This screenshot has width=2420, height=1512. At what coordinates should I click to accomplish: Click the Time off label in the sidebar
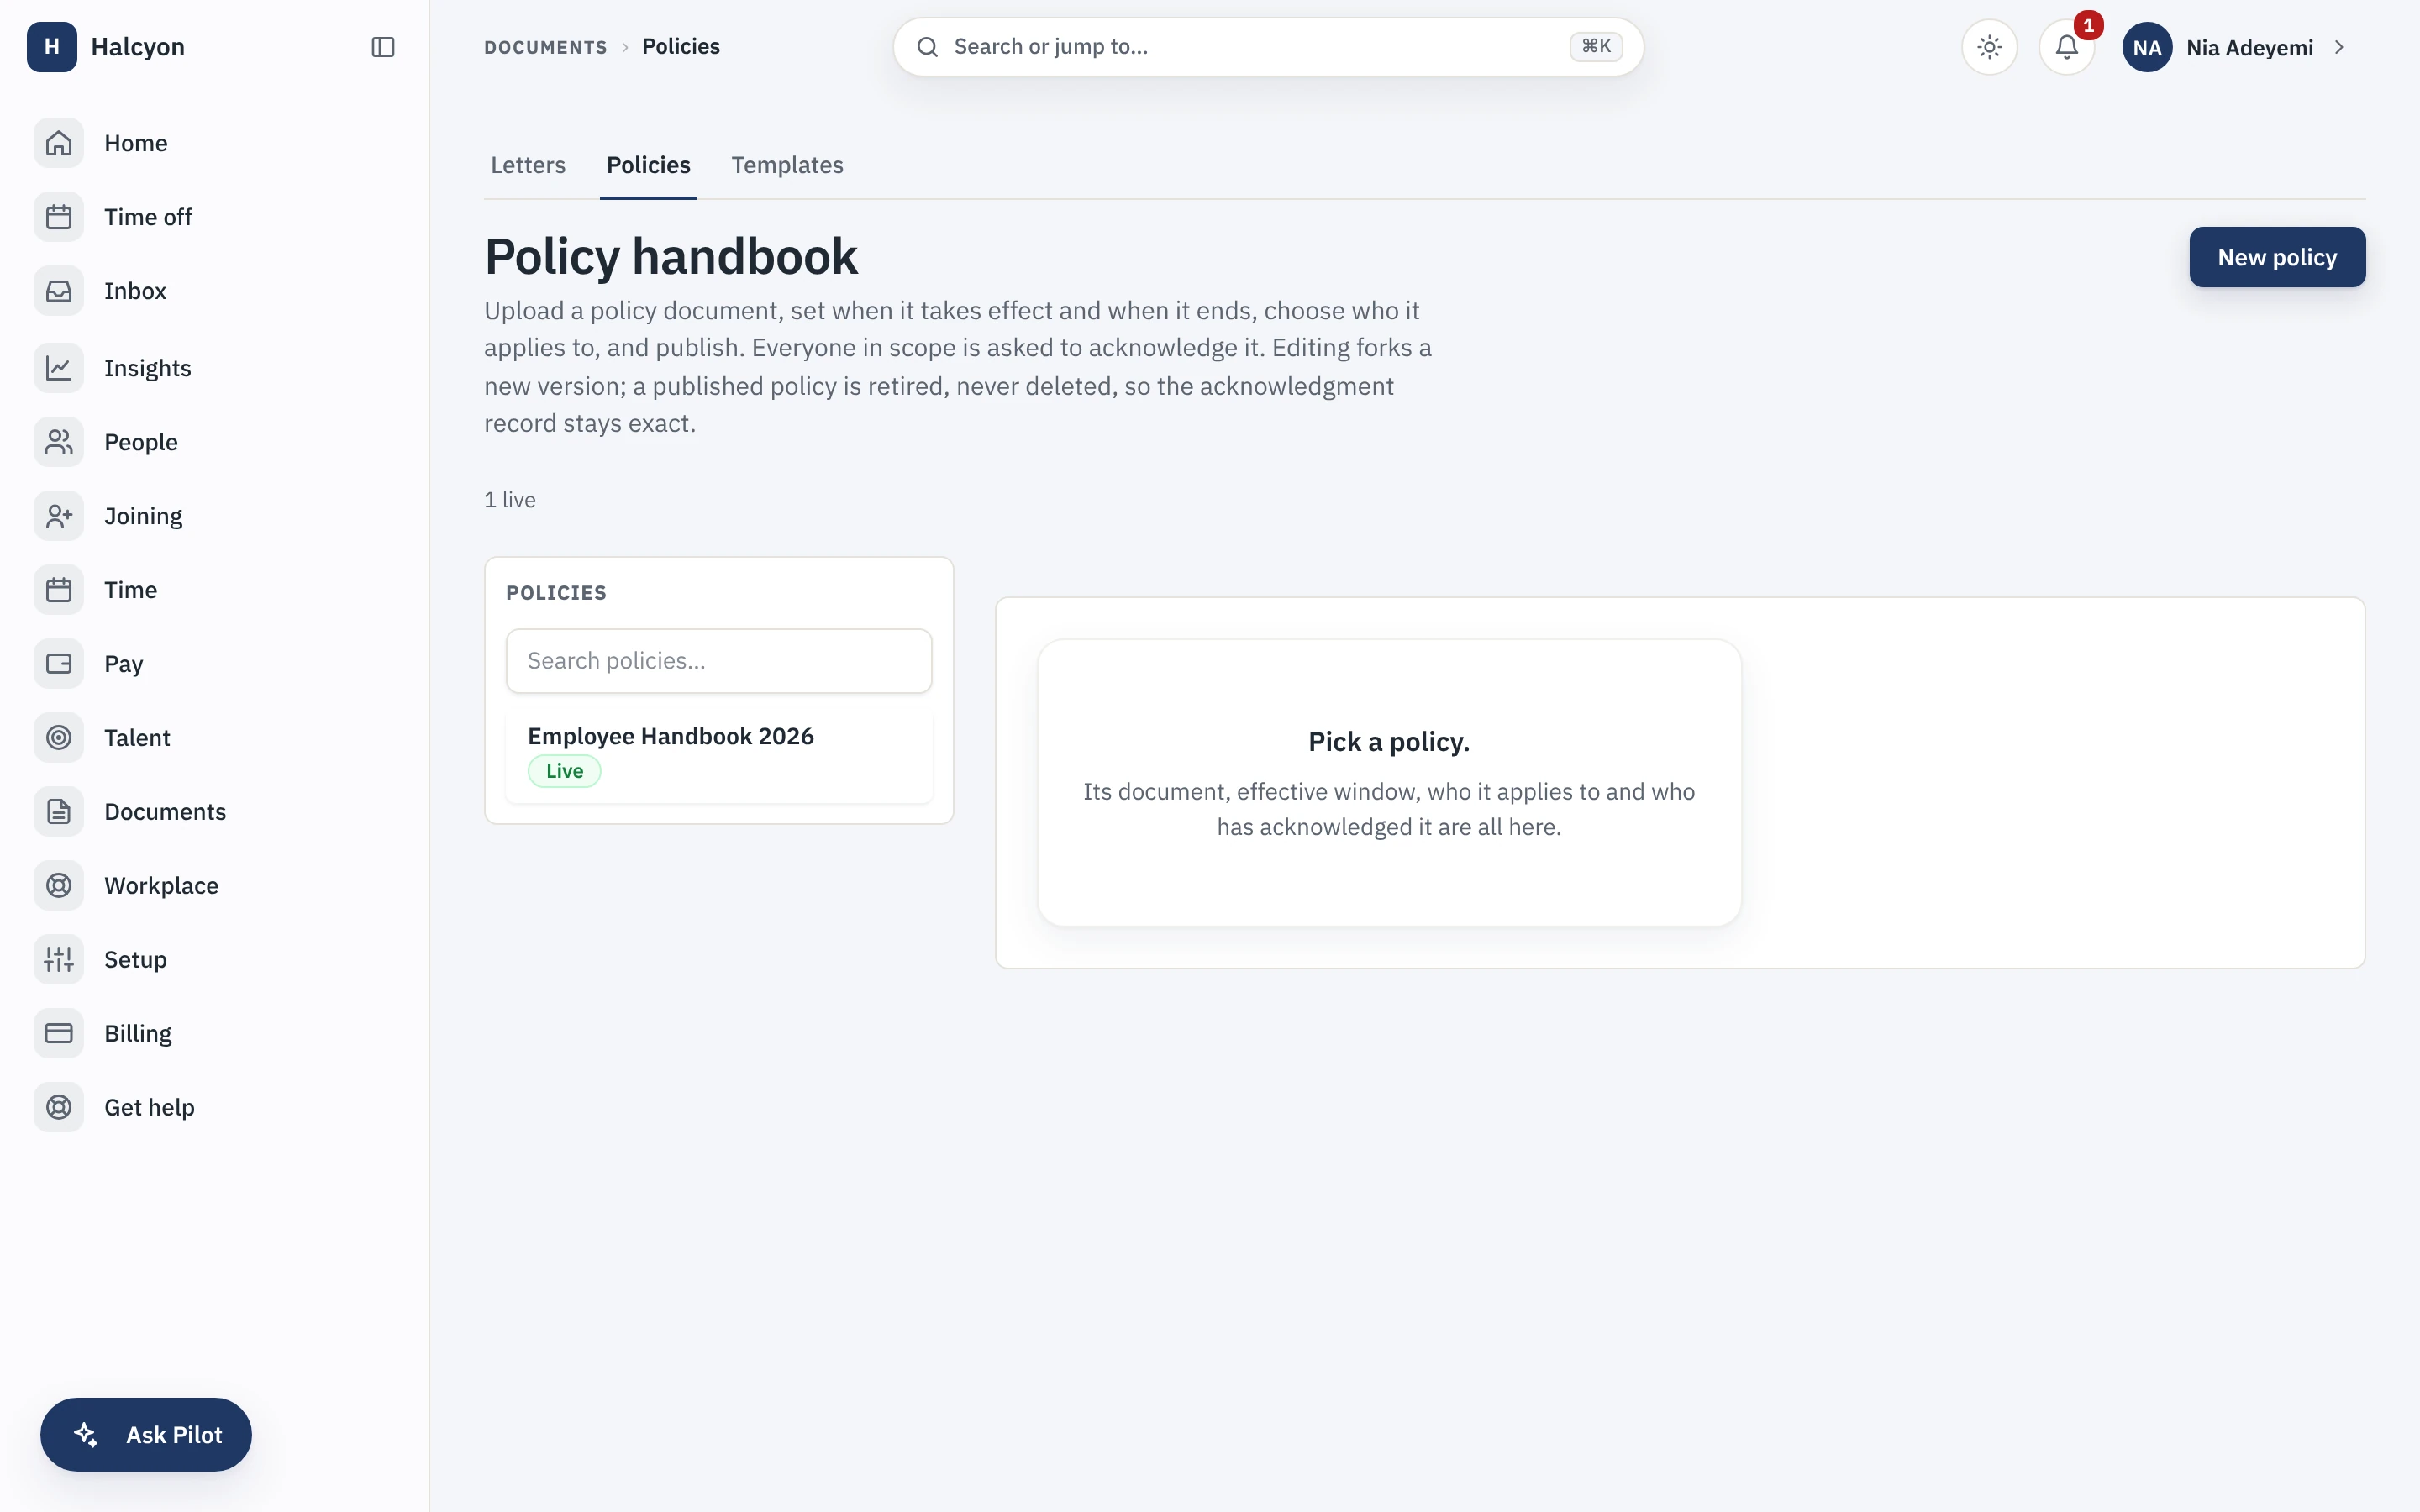point(148,217)
